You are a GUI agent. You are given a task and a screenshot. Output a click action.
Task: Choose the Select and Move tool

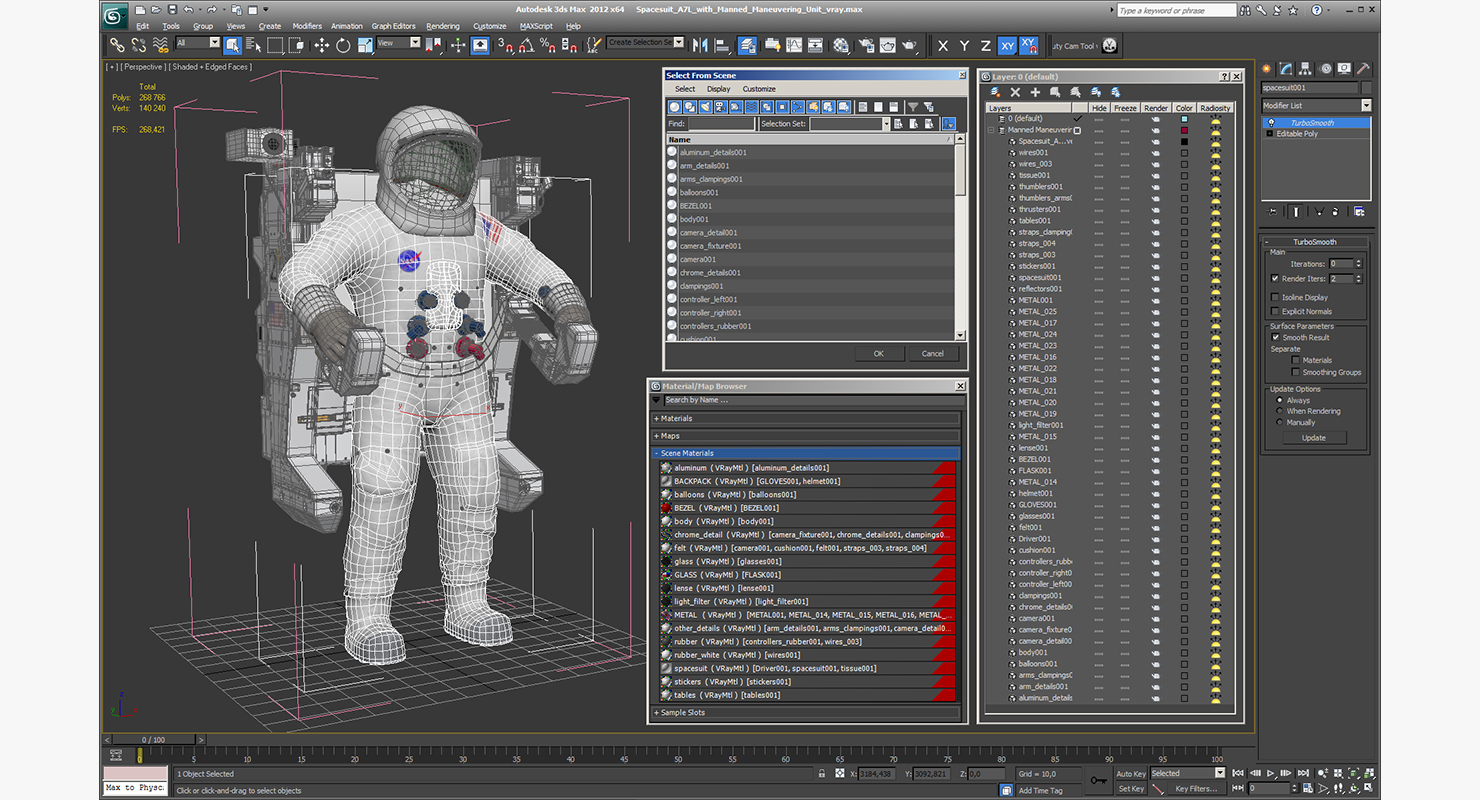pyautogui.click(x=321, y=45)
